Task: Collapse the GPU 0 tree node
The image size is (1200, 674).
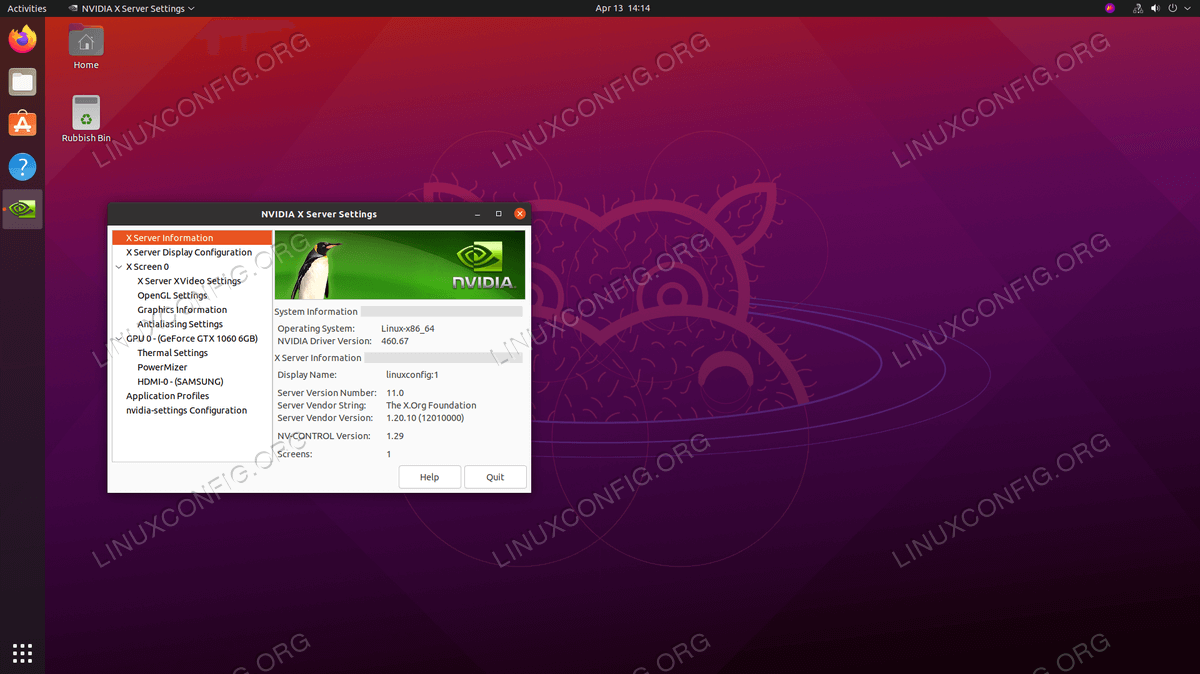Action: 119,339
